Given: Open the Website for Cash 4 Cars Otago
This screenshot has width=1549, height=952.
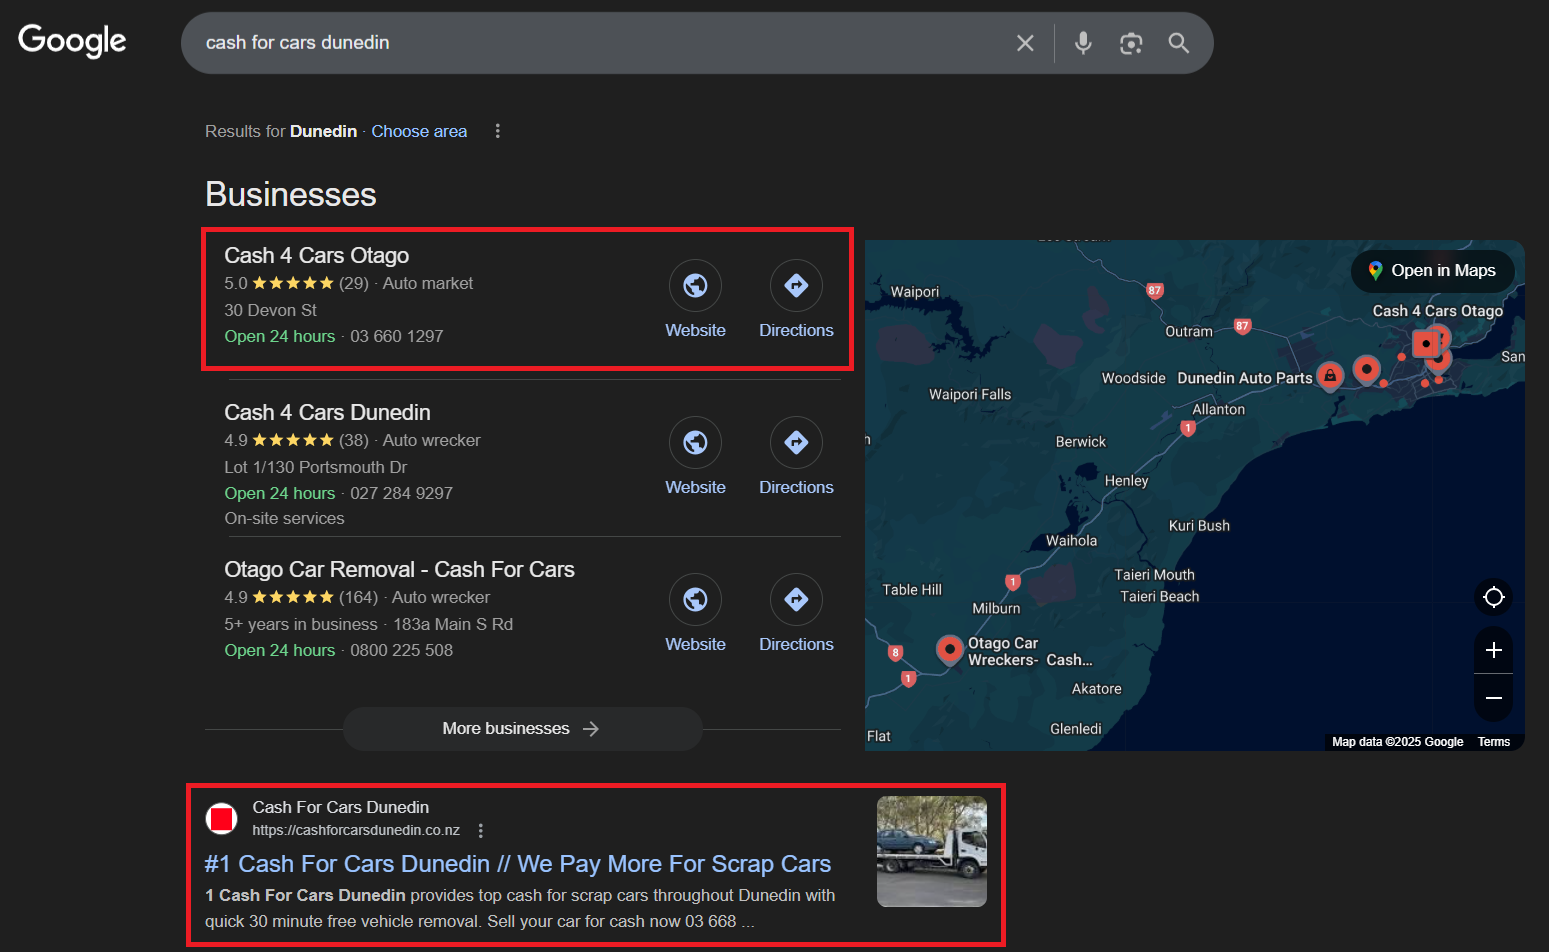Looking at the screenshot, I should click(x=695, y=285).
